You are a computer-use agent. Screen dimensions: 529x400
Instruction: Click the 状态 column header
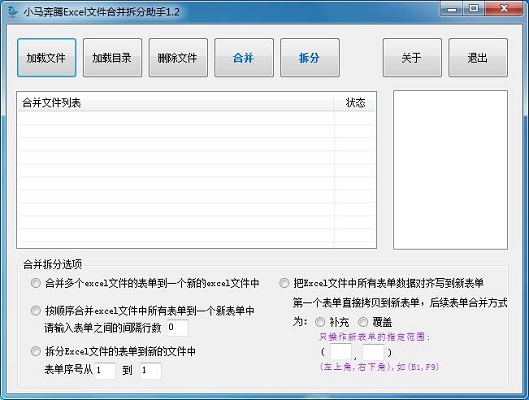point(355,103)
